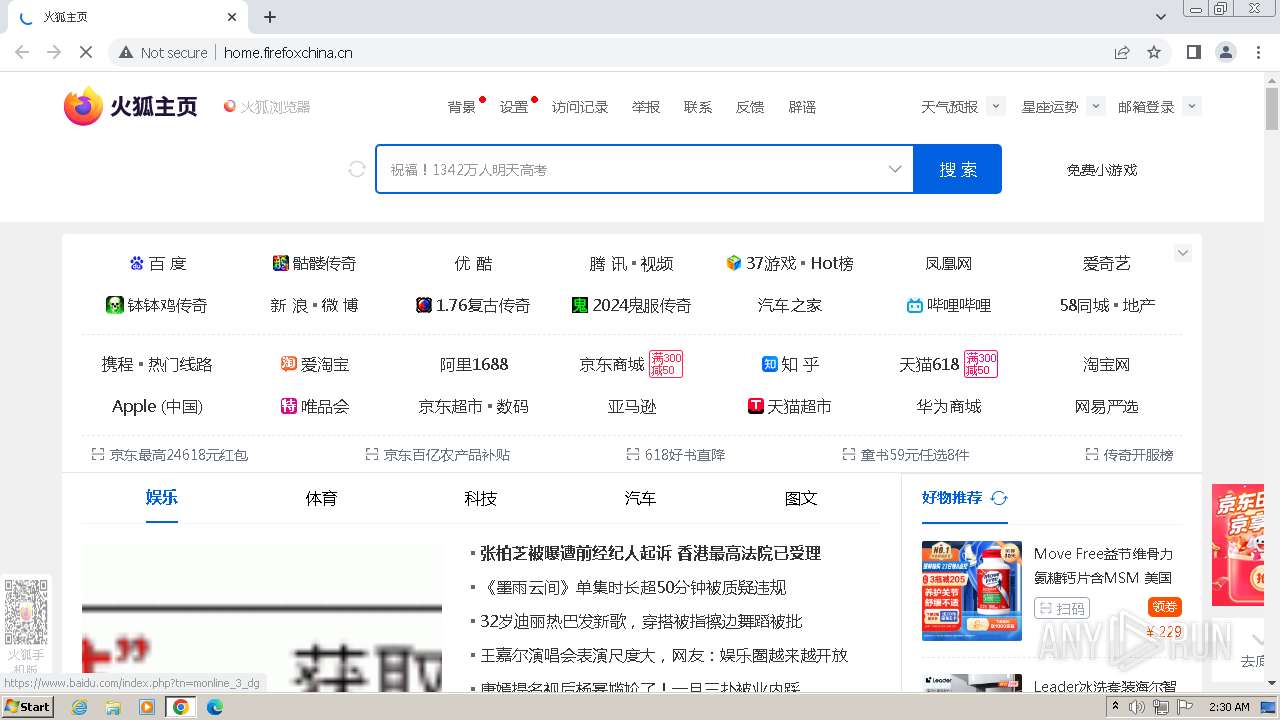Click the 领券 coupon button

pyautogui.click(x=1165, y=607)
